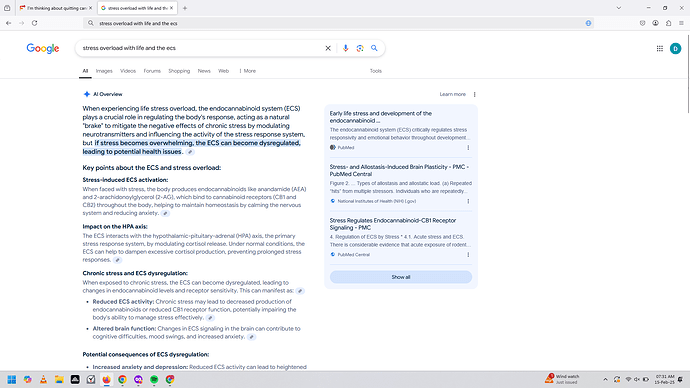Open Google apps grid
The image size is (690, 388).
coord(660,48)
